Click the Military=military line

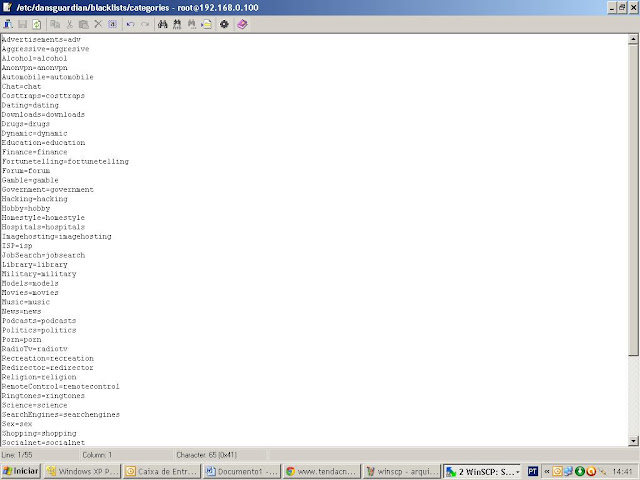tap(39, 274)
